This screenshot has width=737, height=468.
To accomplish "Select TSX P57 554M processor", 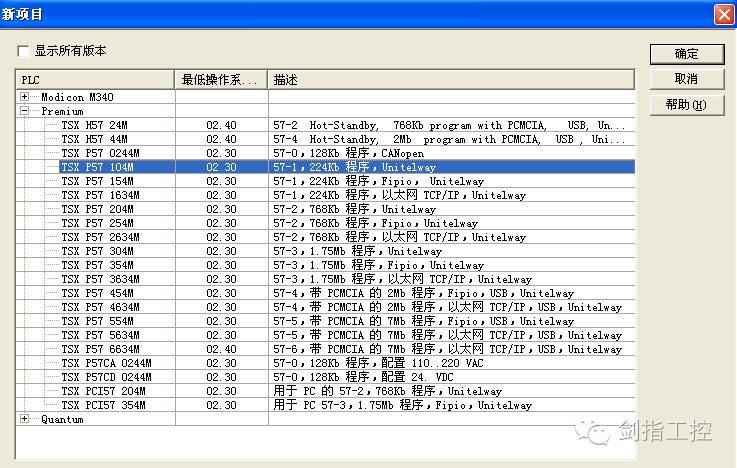I will click(x=97, y=321).
